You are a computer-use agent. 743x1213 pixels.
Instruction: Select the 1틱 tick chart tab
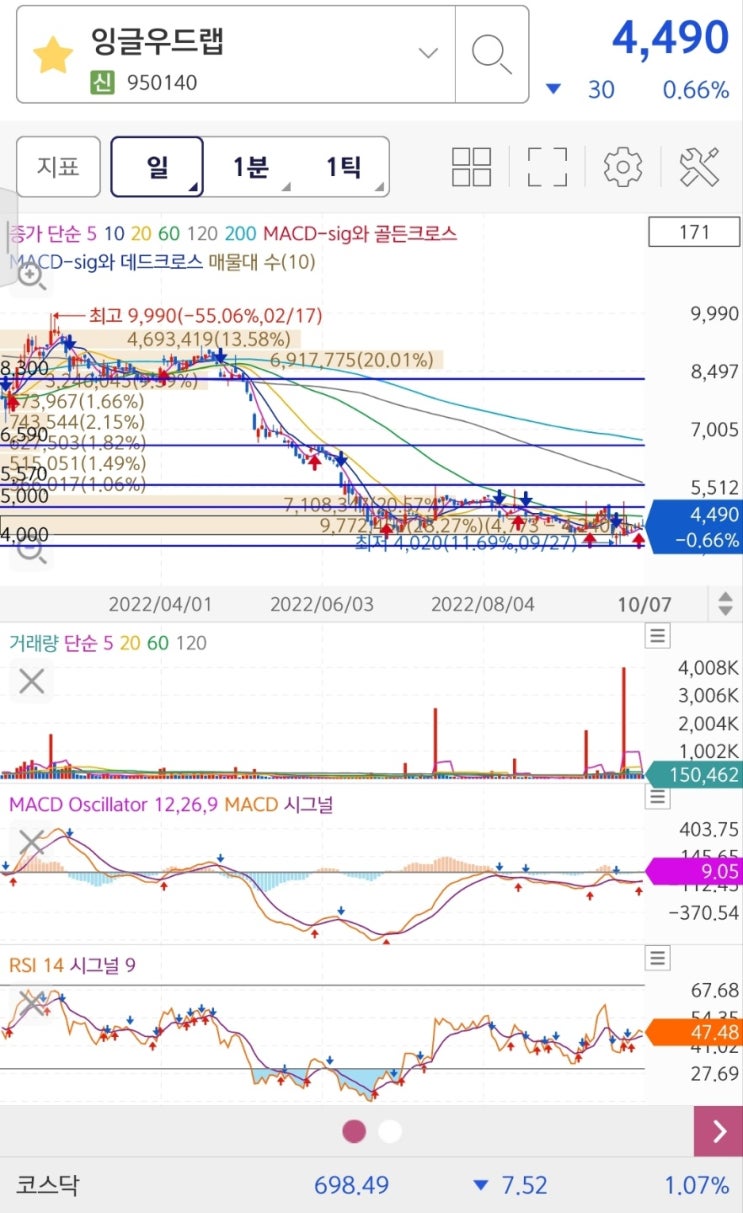[343, 167]
